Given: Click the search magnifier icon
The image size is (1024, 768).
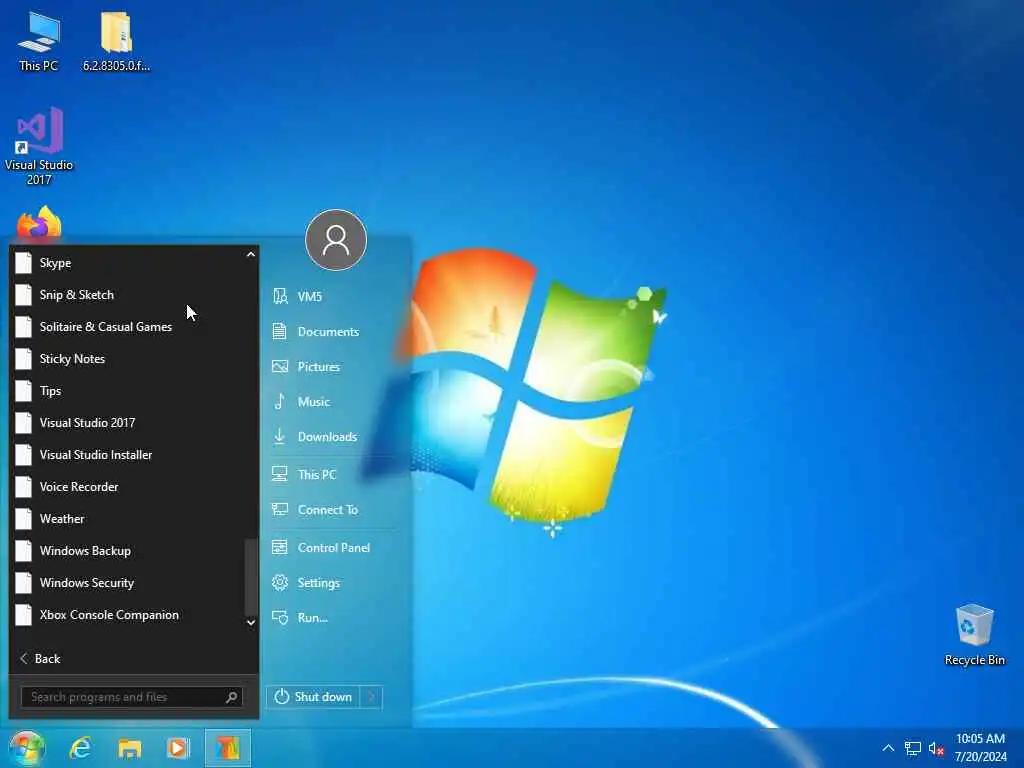Looking at the screenshot, I should [231, 697].
